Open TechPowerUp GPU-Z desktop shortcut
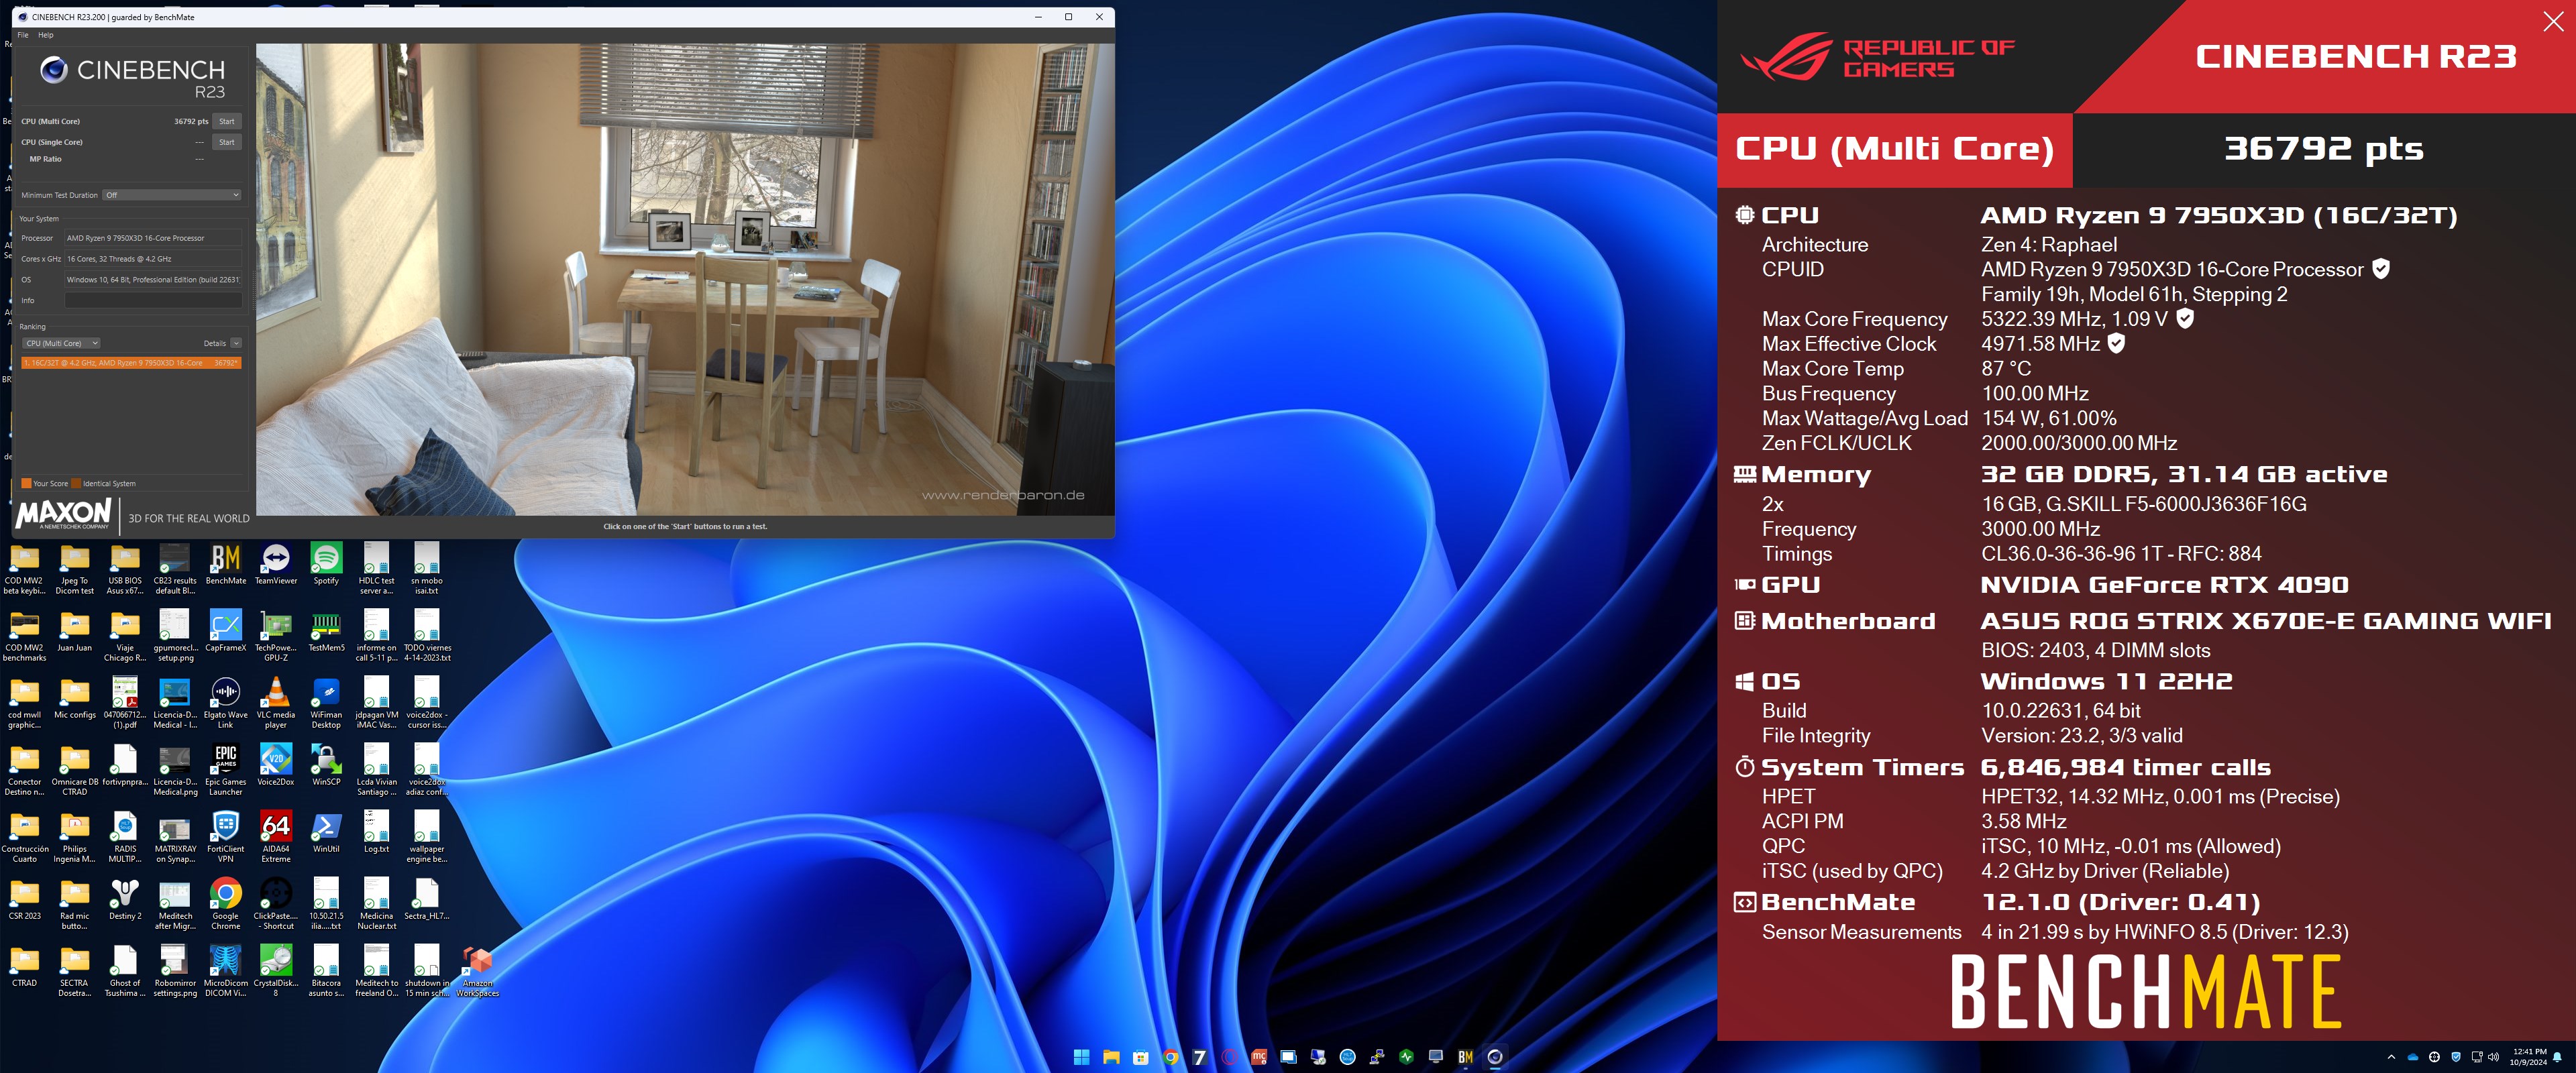The height and width of the screenshot is (1073, 2576). [276, 637]
